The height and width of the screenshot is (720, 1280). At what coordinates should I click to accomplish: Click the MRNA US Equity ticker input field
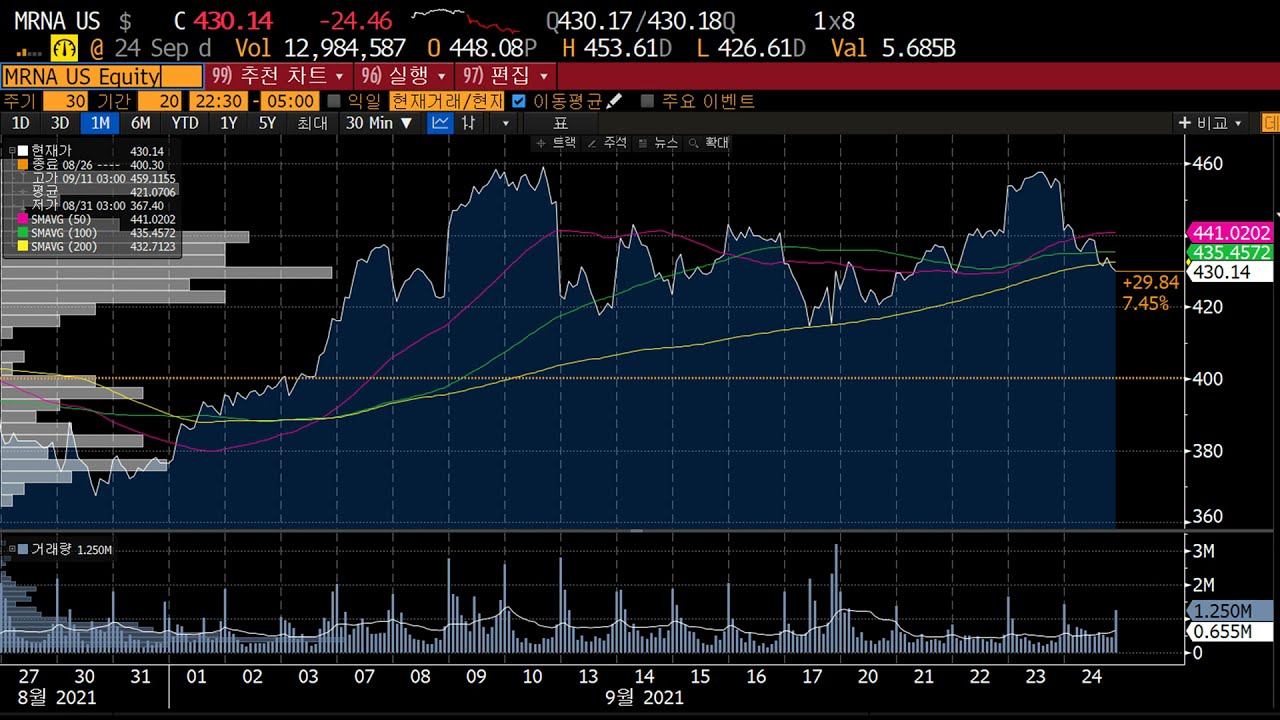point(102,76)
